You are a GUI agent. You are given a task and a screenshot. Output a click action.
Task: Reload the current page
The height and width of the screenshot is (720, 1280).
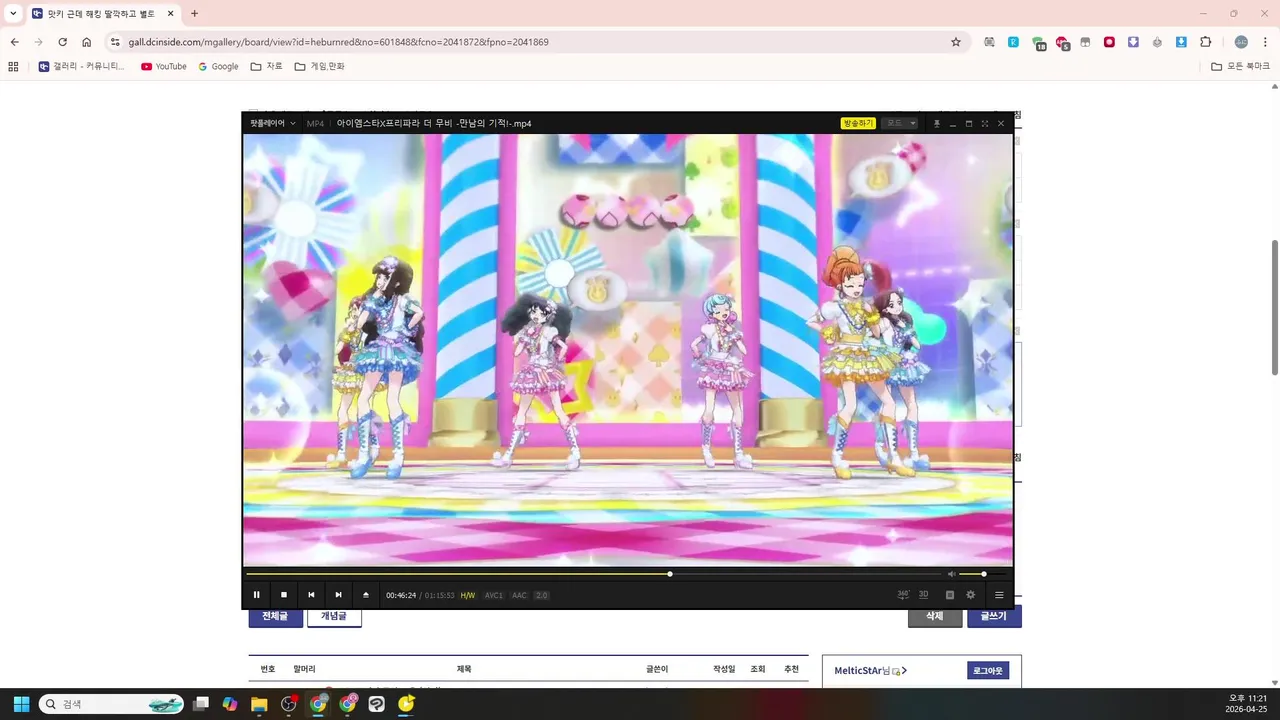[62, 42]
